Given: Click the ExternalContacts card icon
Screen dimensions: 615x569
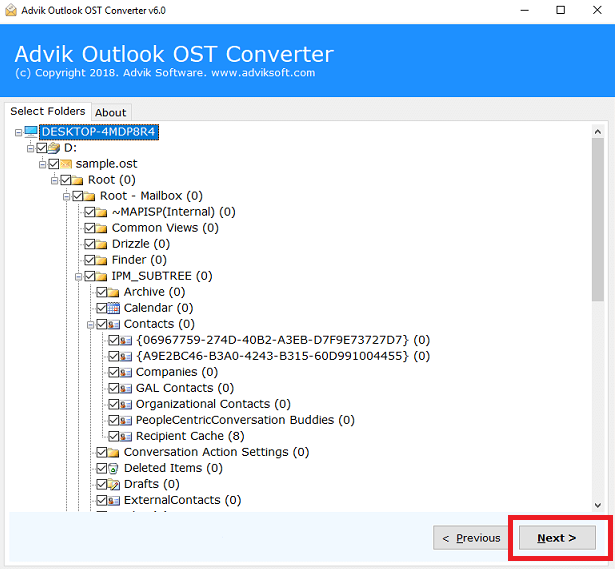Looking at the screenshot, I should tap(113, 501).
